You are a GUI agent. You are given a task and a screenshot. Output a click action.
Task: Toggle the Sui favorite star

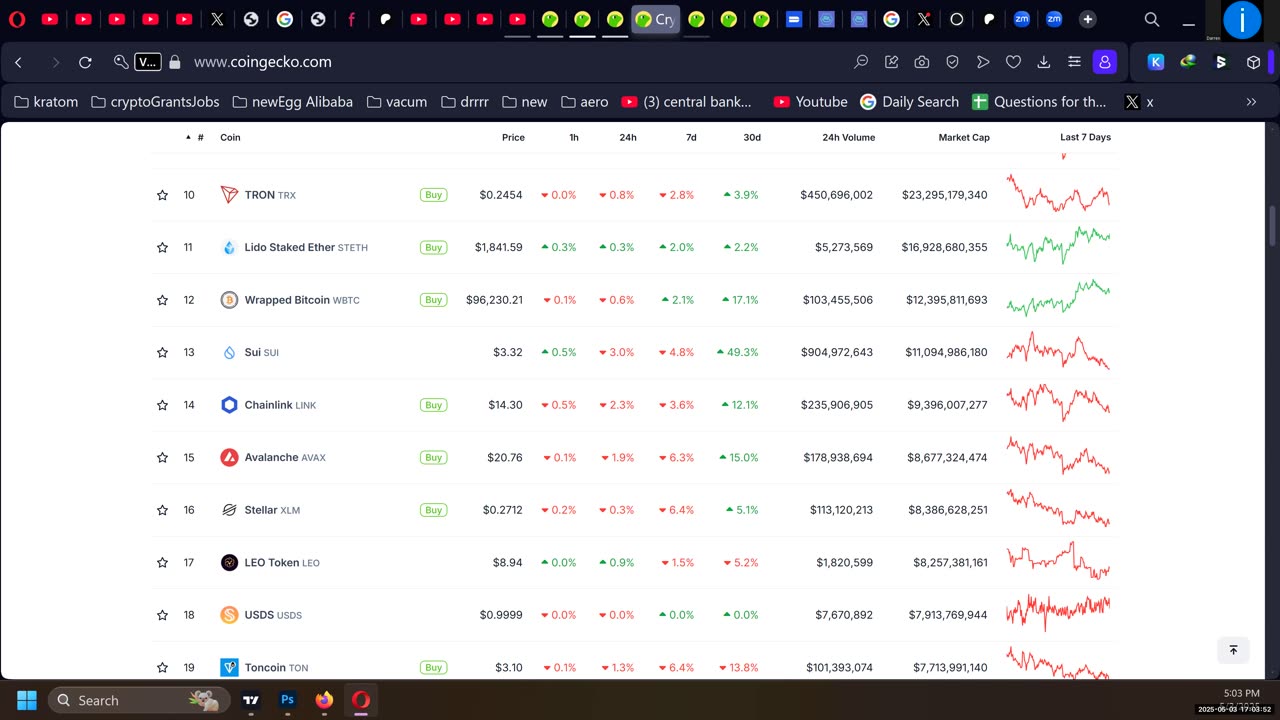point(162,352)
